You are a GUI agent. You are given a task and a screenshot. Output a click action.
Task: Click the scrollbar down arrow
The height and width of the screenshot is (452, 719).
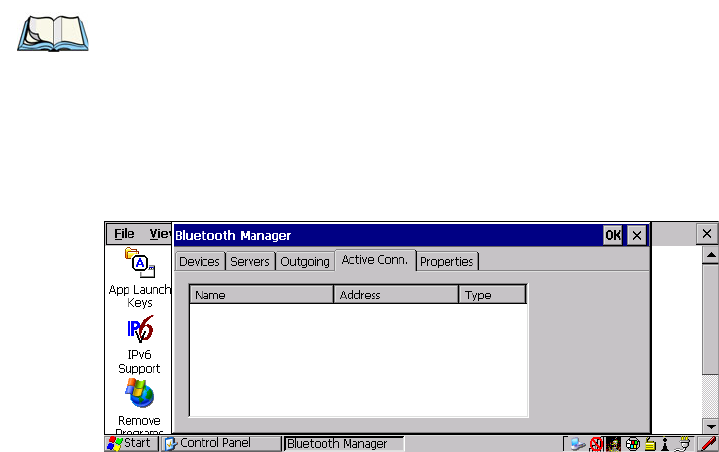tap(711, 426)
